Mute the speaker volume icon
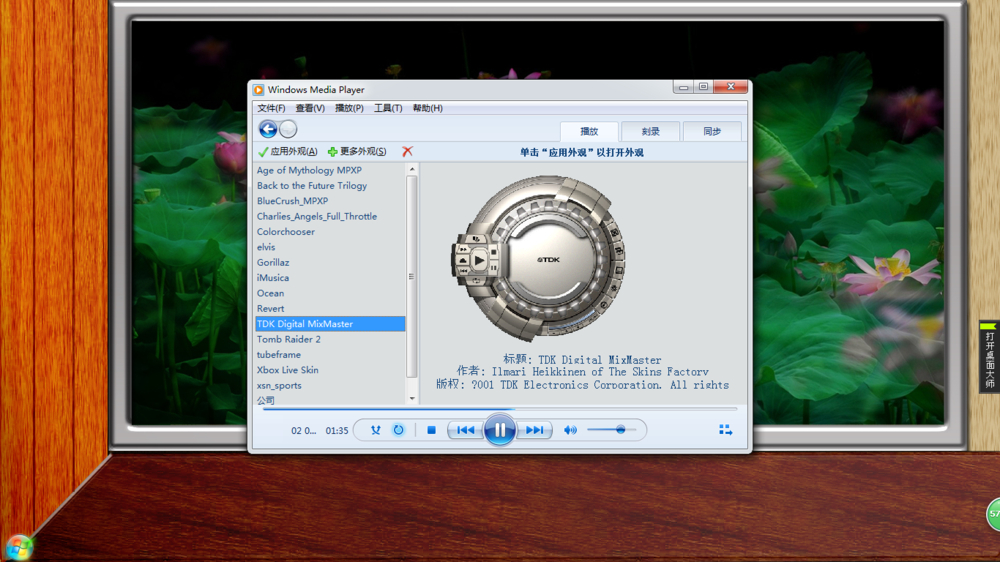 pyautogui.click(x=570, y=430)
